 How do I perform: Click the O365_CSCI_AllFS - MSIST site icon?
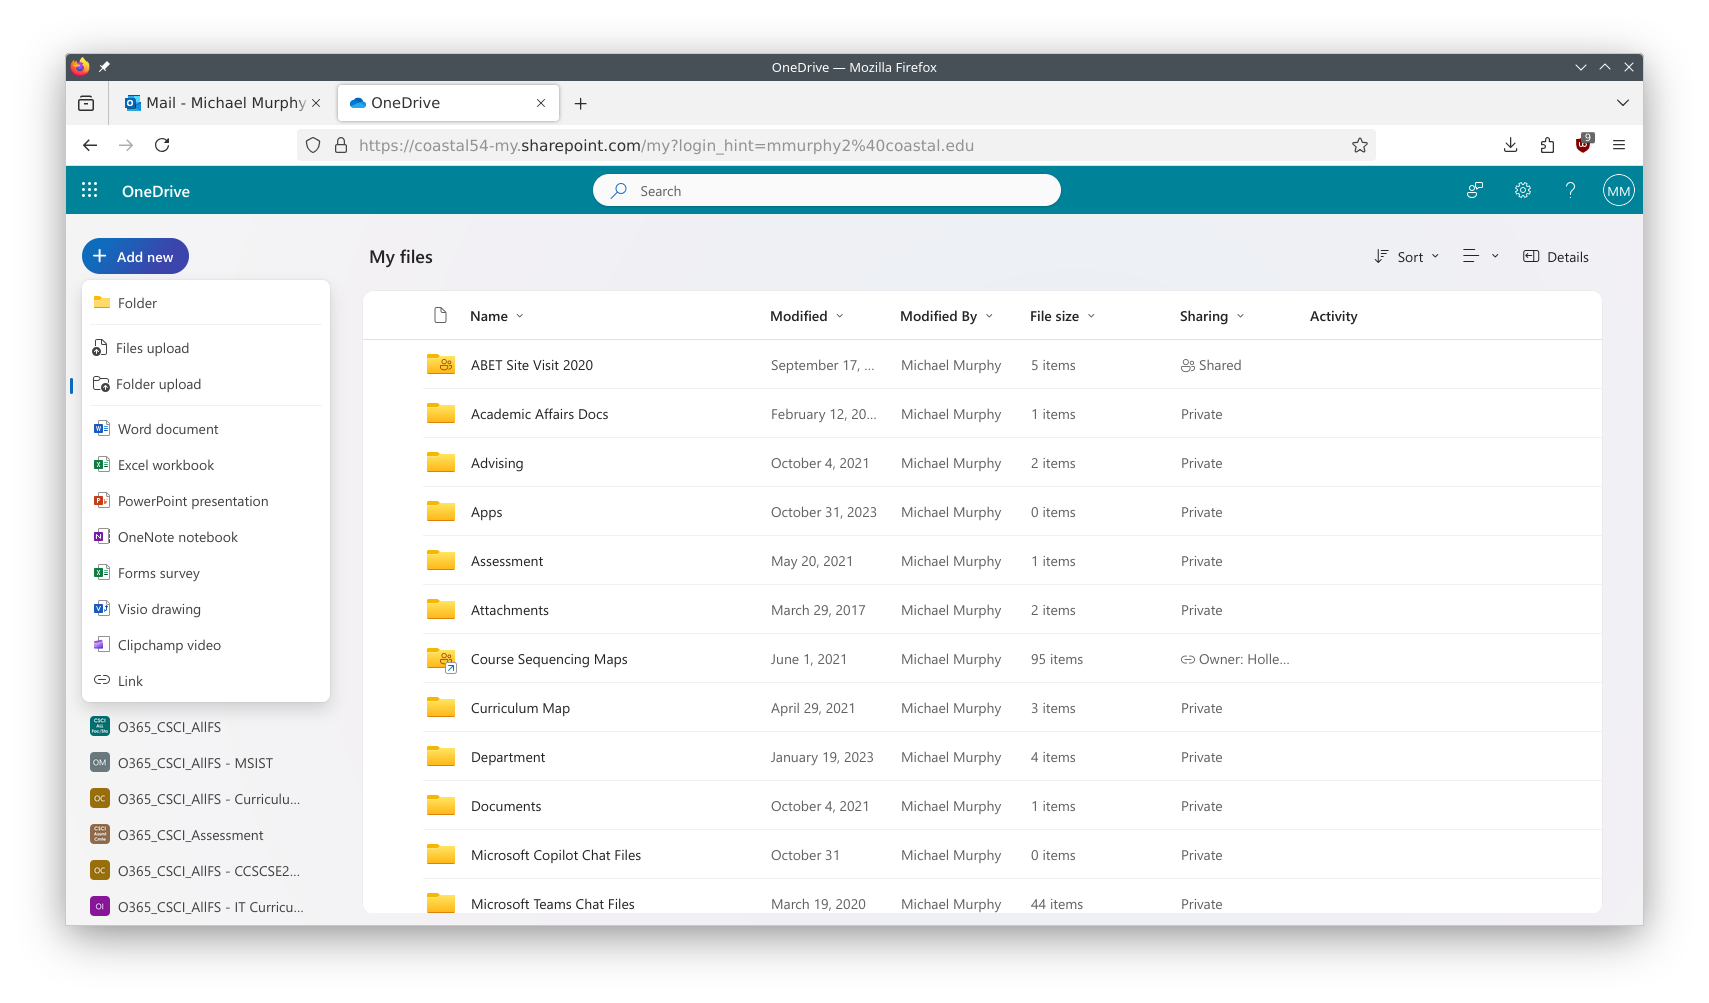[x=100, y=762]
